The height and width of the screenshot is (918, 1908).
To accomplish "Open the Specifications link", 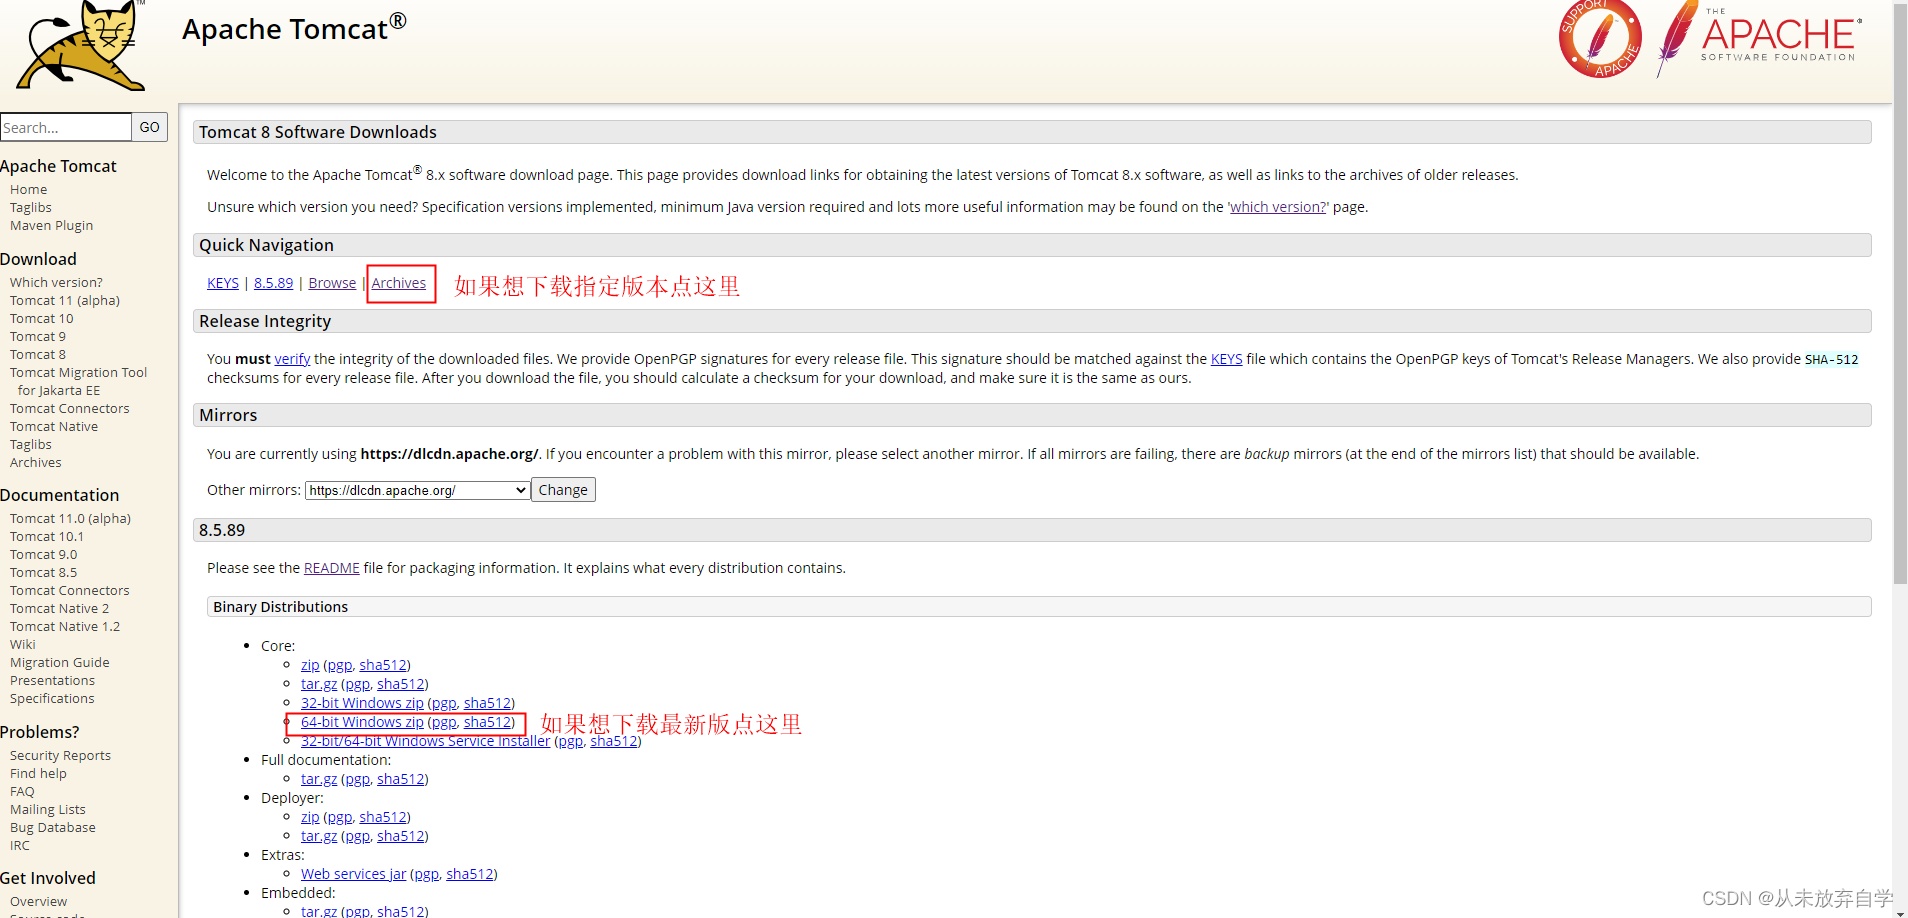I will pyautogui.click(x=52, y=699).
